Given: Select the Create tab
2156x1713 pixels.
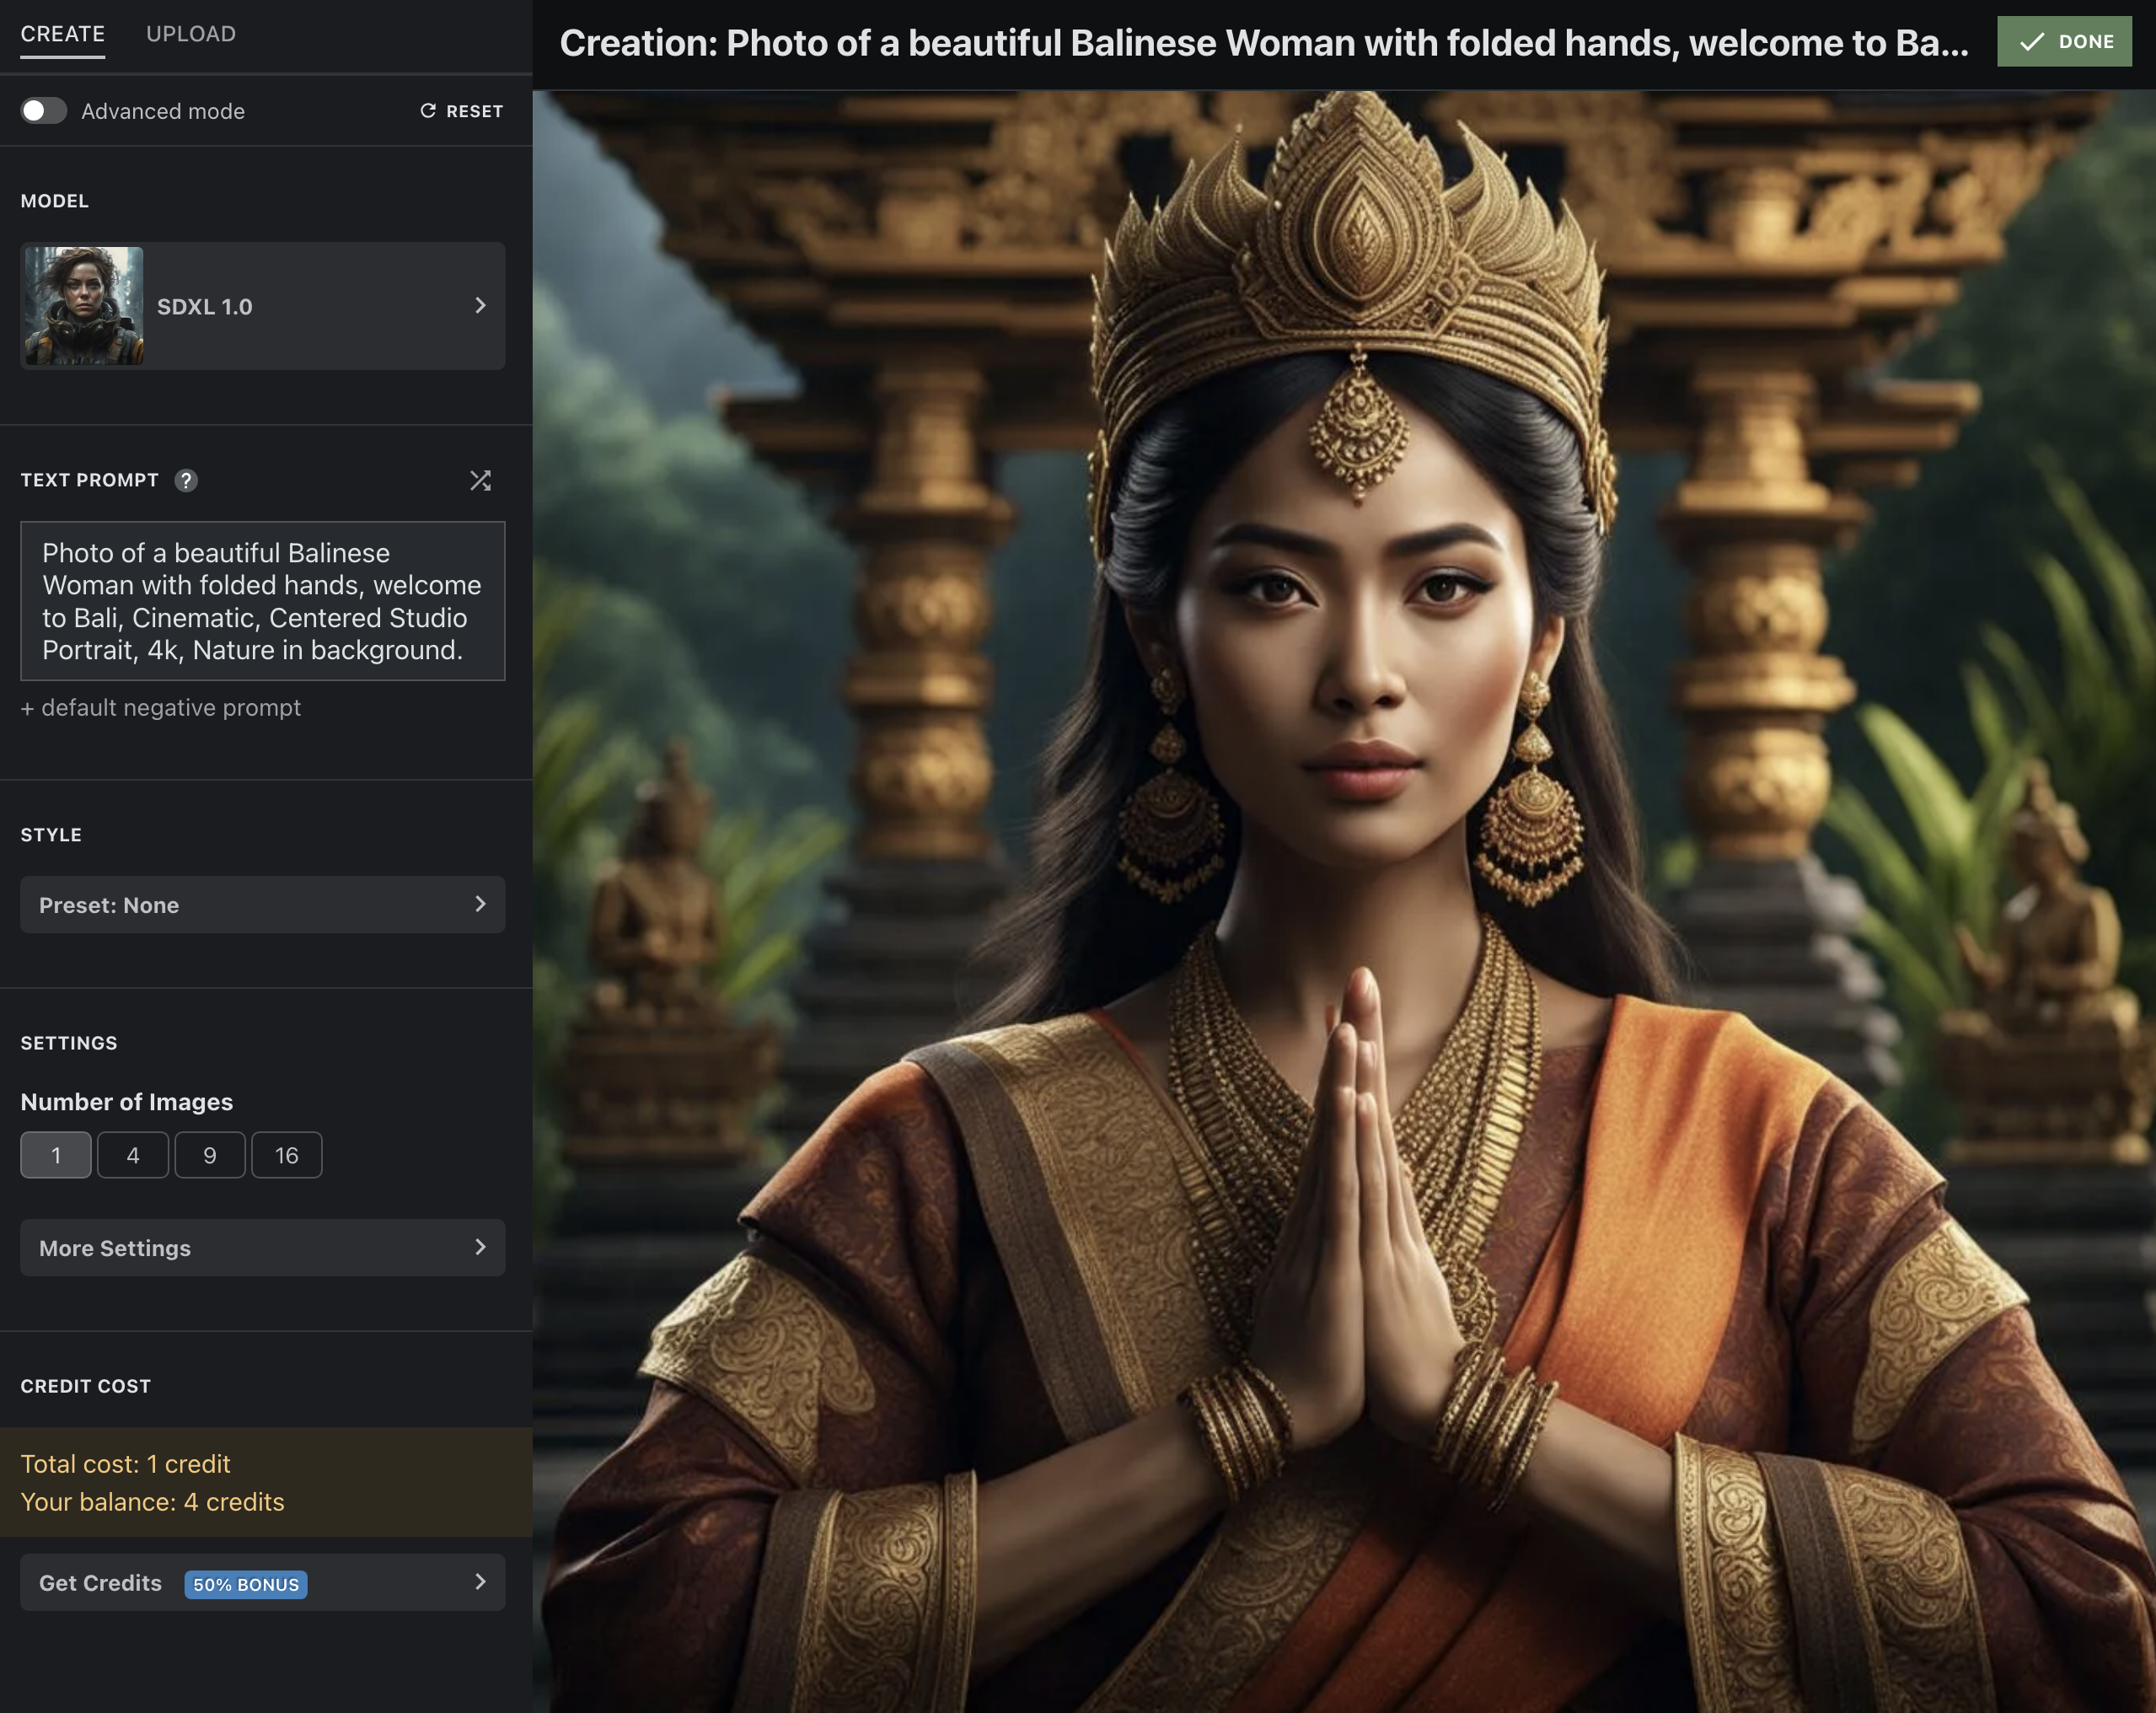Looking at the screenshot, I should point(63,34).
